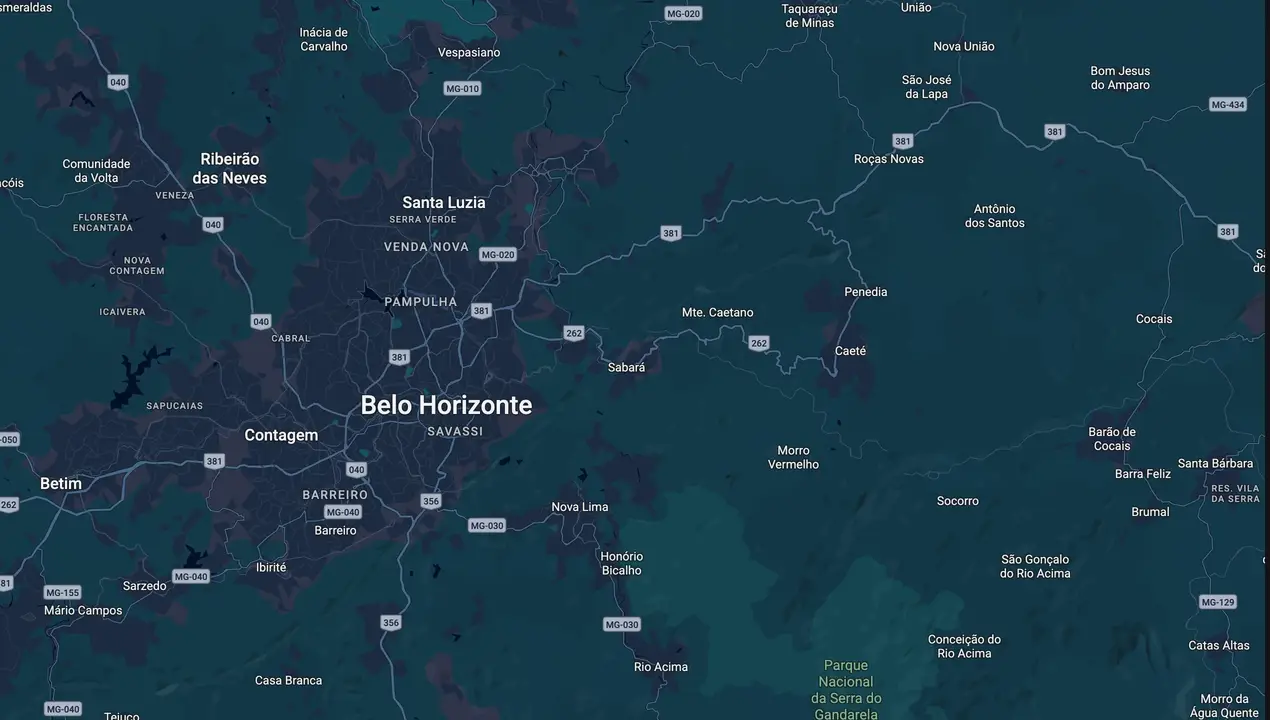Select Comunidade da Volta label
1270x720 pixels.
tap(96, 171)
